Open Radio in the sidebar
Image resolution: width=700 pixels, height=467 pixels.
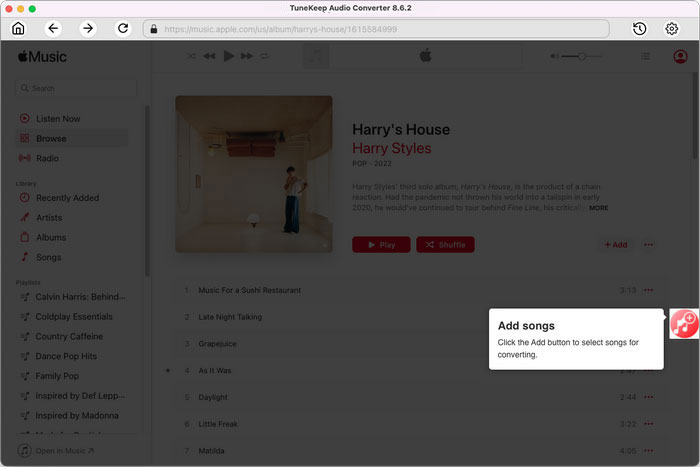pos(47,158)
